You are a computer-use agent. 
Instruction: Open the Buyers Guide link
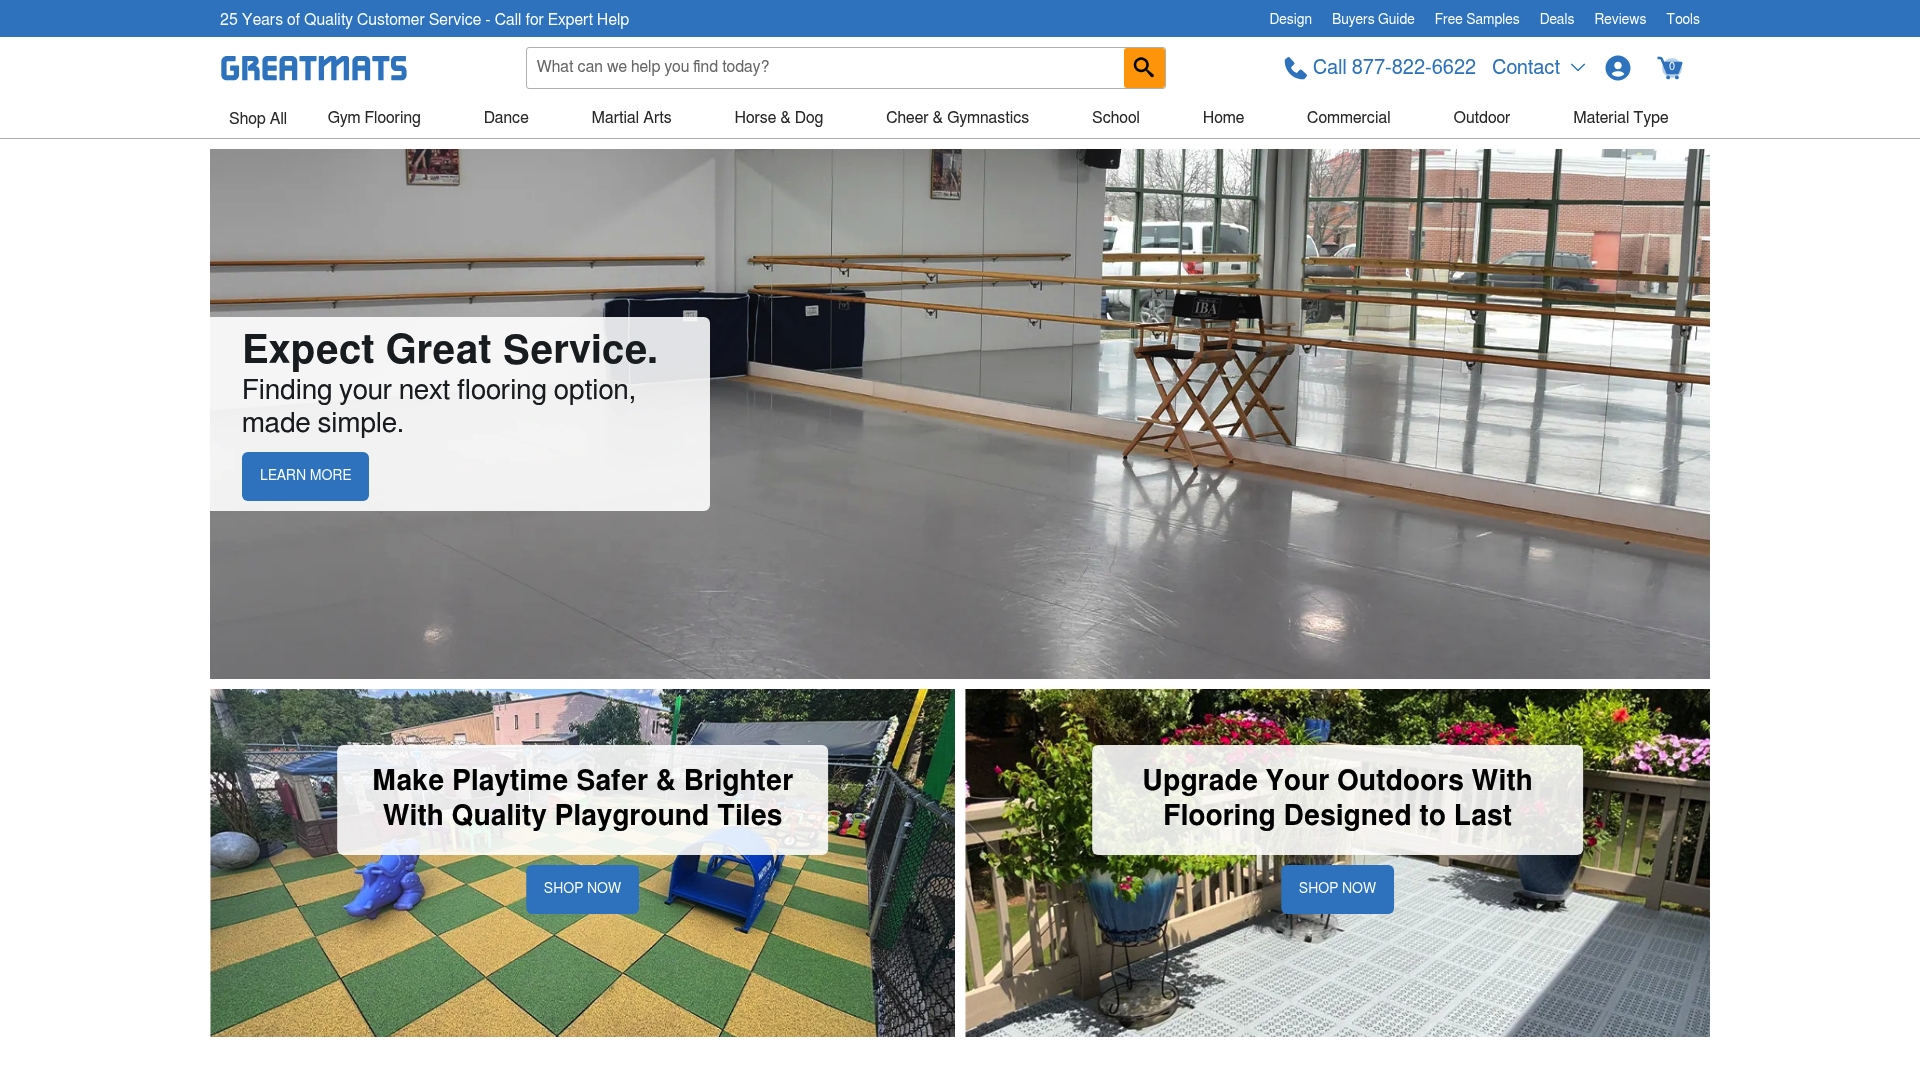(x=1372, y=18)
